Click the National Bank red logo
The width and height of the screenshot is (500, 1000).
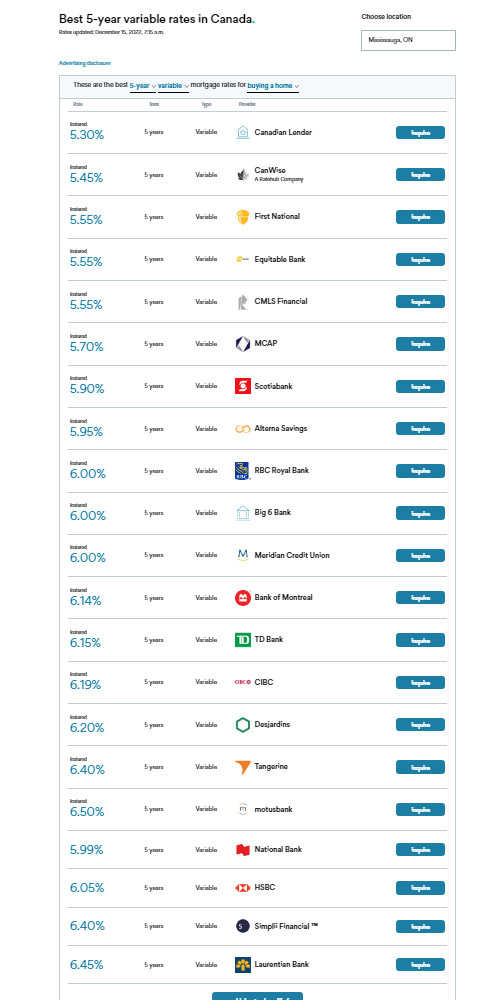[x=242, y=849]
